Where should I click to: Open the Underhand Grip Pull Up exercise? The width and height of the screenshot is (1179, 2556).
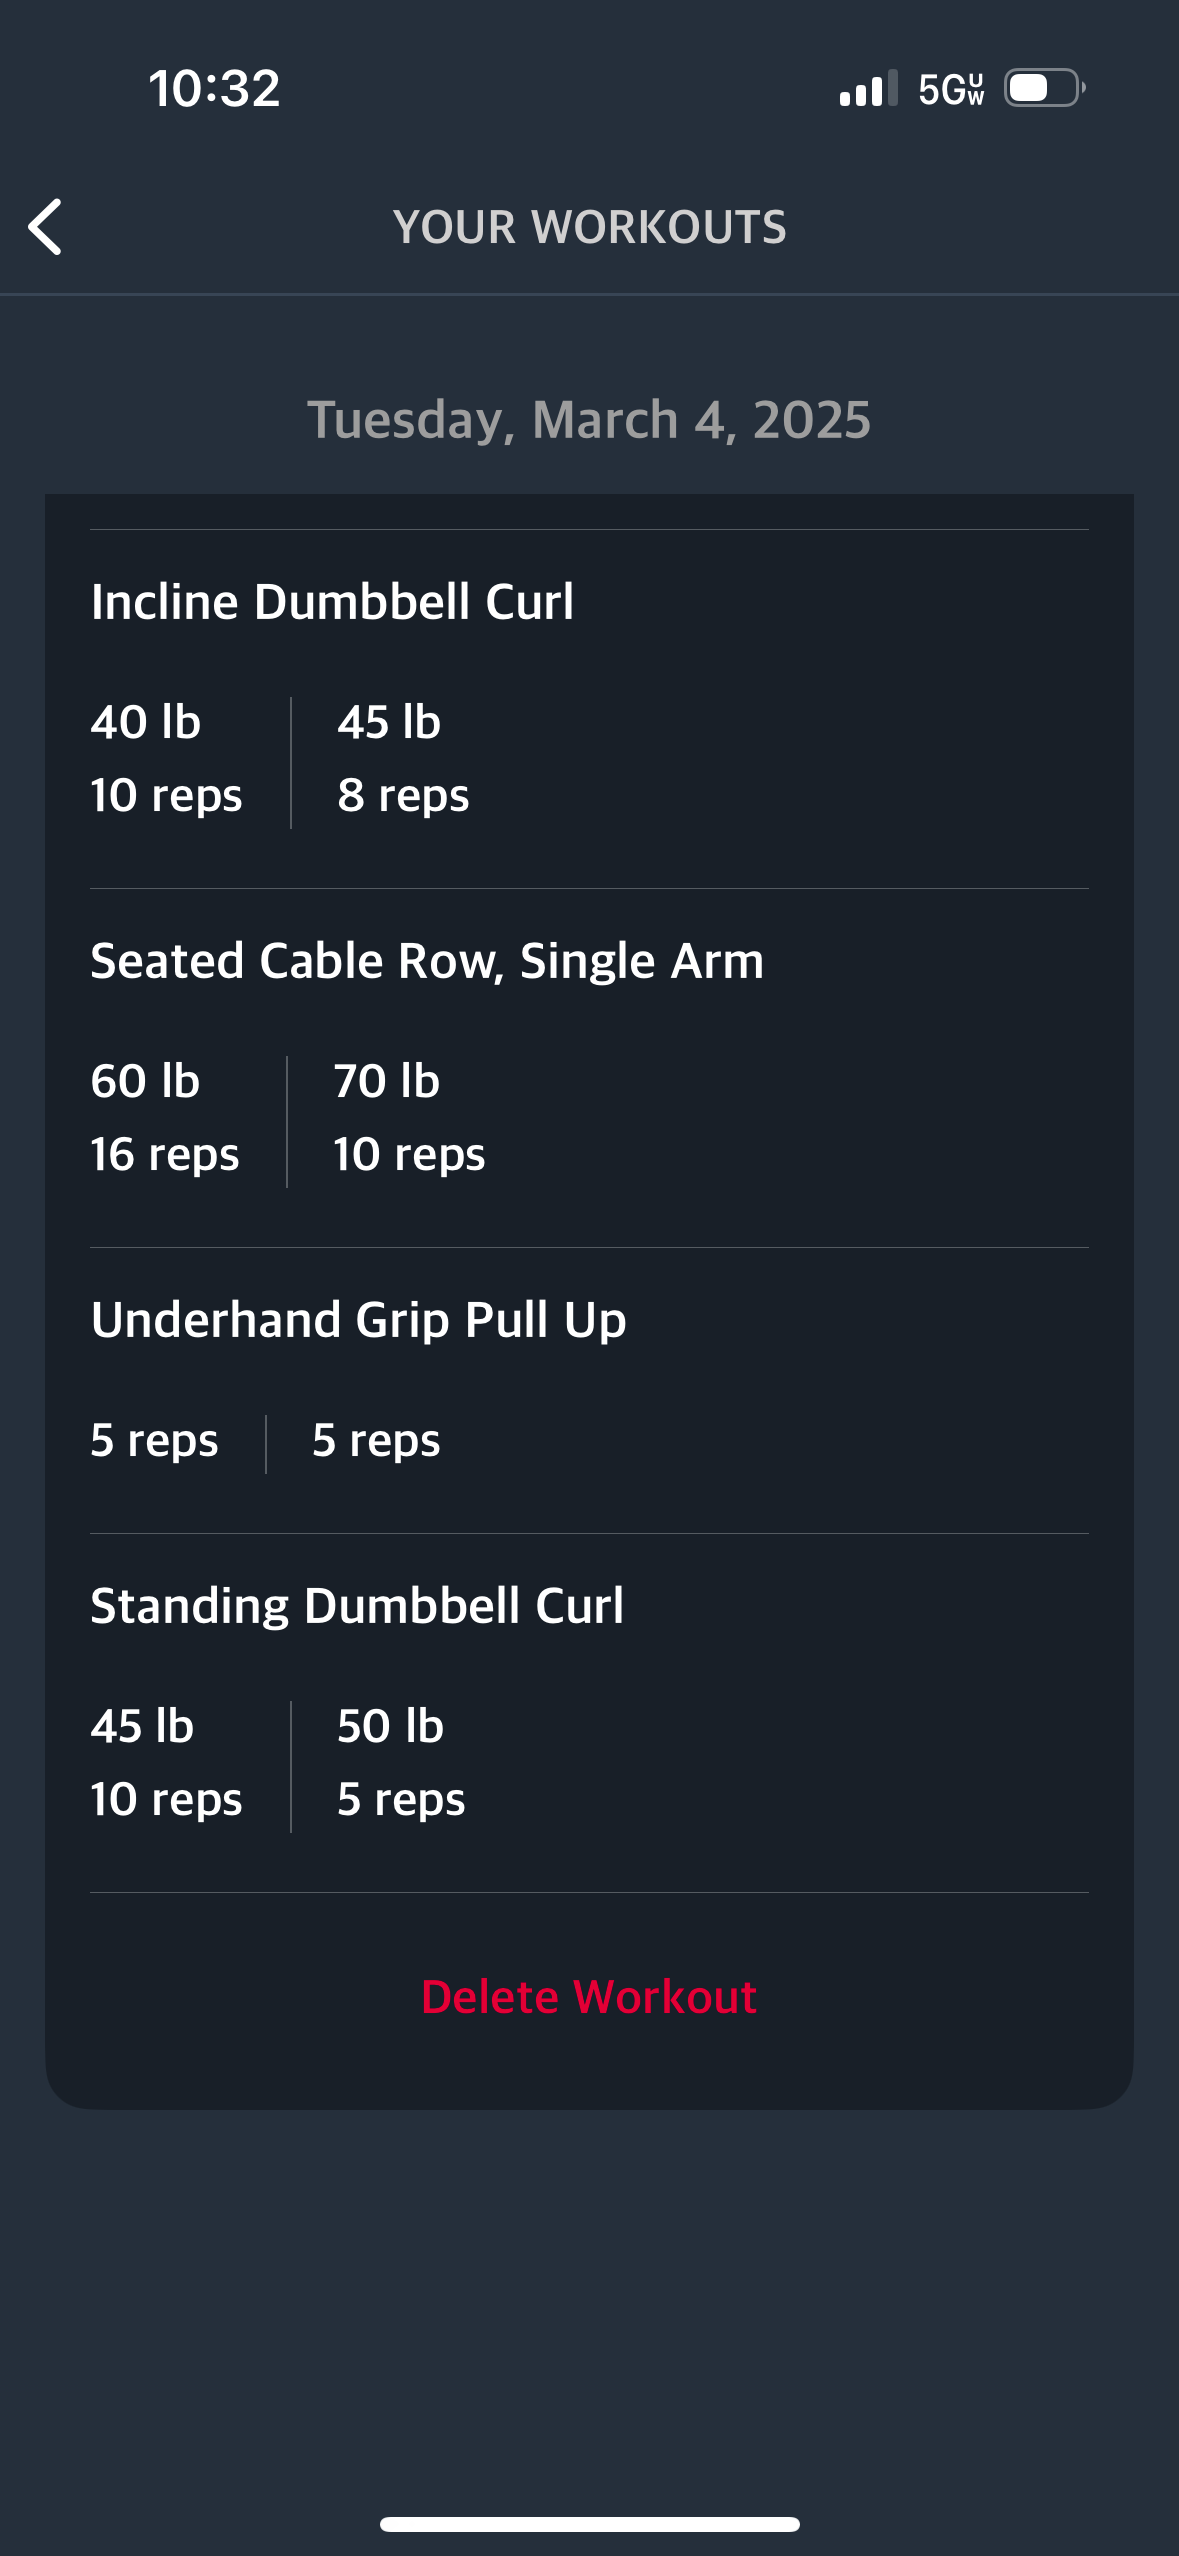[x=358, y=1320]
